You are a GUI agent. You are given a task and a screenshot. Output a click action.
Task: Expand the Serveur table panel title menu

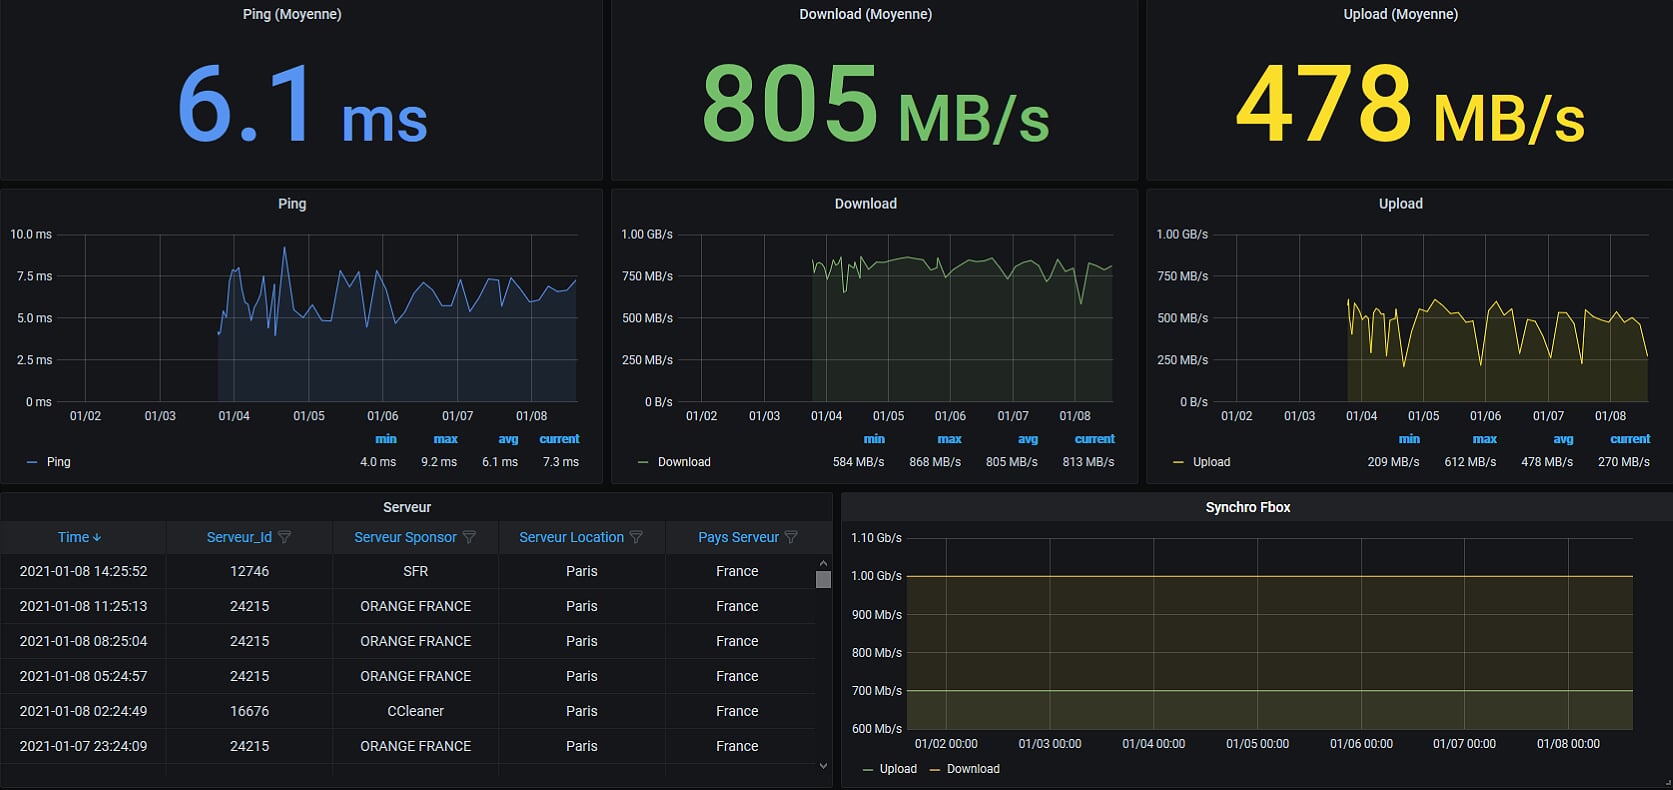point(407,507)
